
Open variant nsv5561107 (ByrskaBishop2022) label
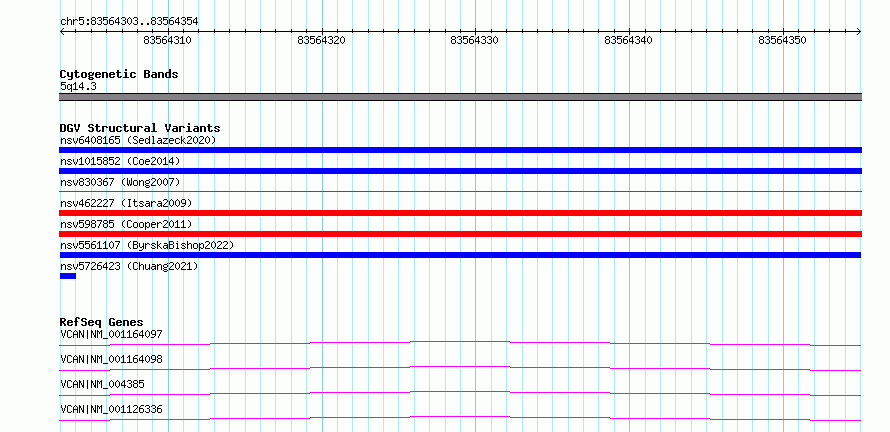click(147, 245)
